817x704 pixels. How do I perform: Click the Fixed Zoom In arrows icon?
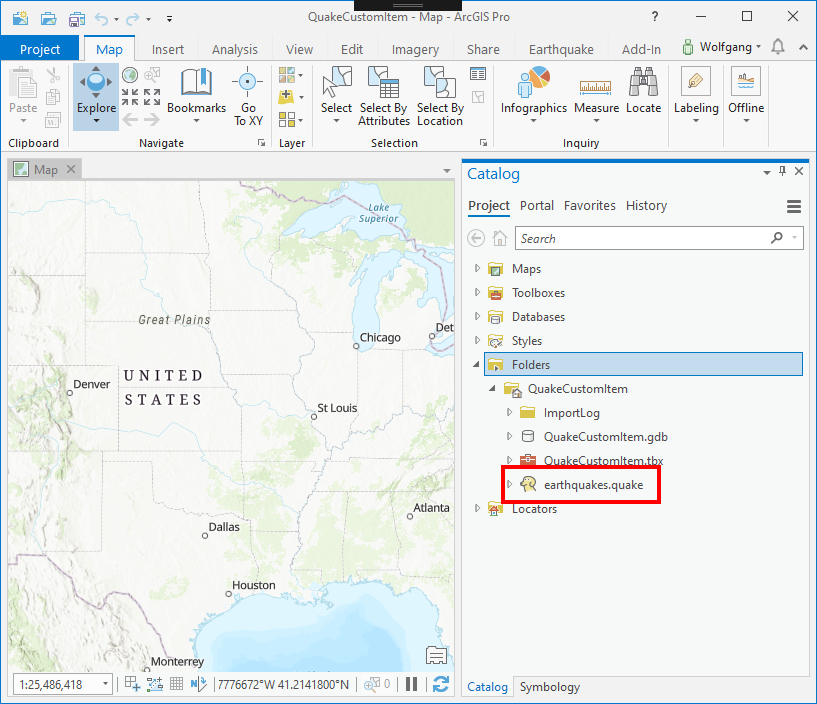tap(130, 97)
